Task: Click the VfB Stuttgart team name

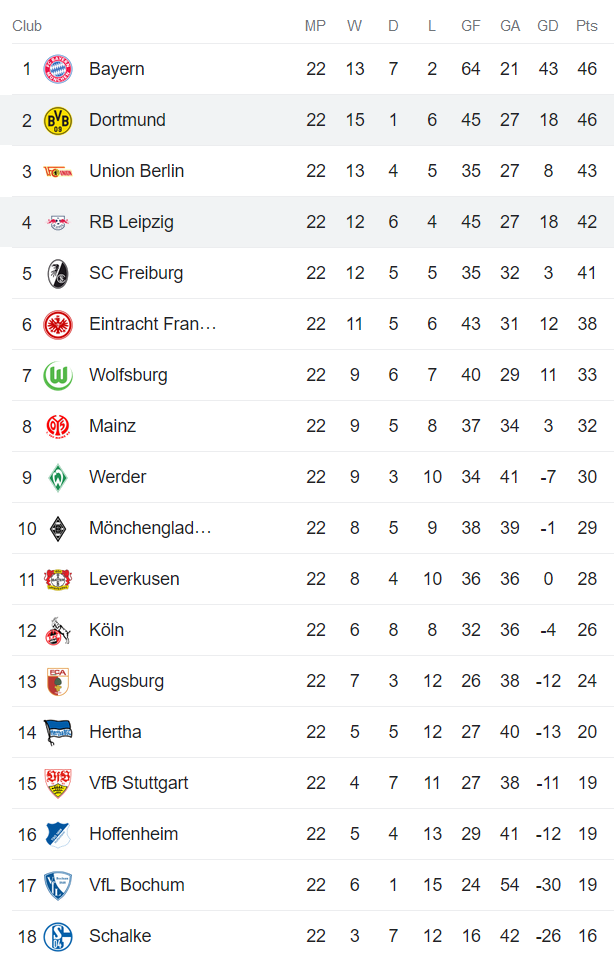Action: click(138, 783)
